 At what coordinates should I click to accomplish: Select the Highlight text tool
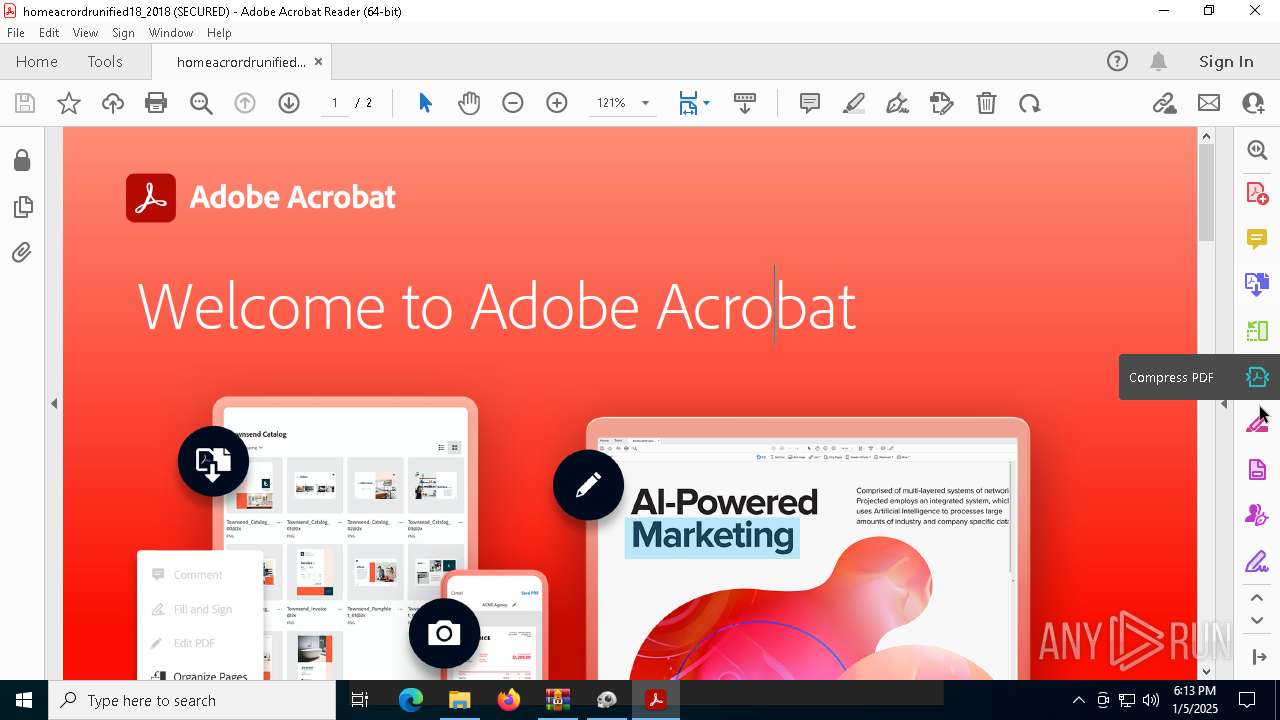coord(854,103)
